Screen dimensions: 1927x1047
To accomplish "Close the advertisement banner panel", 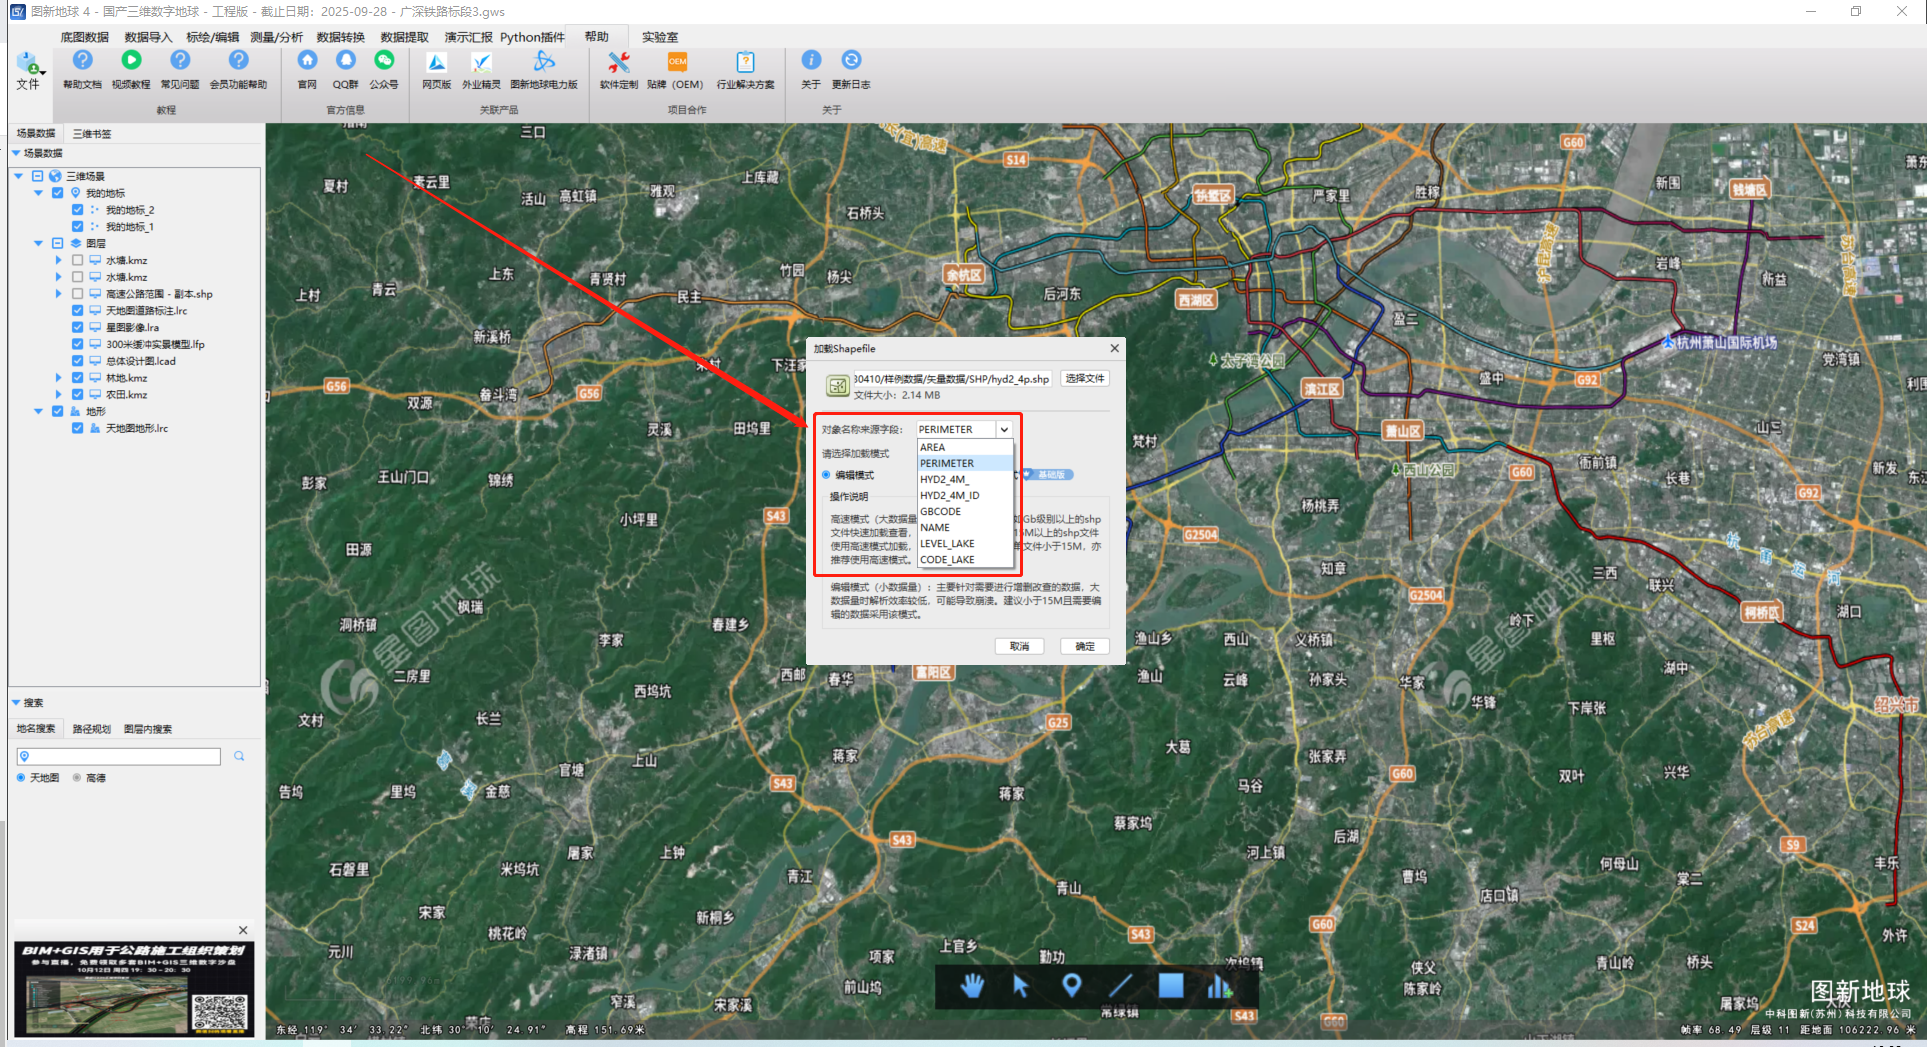I will [243, 930].
